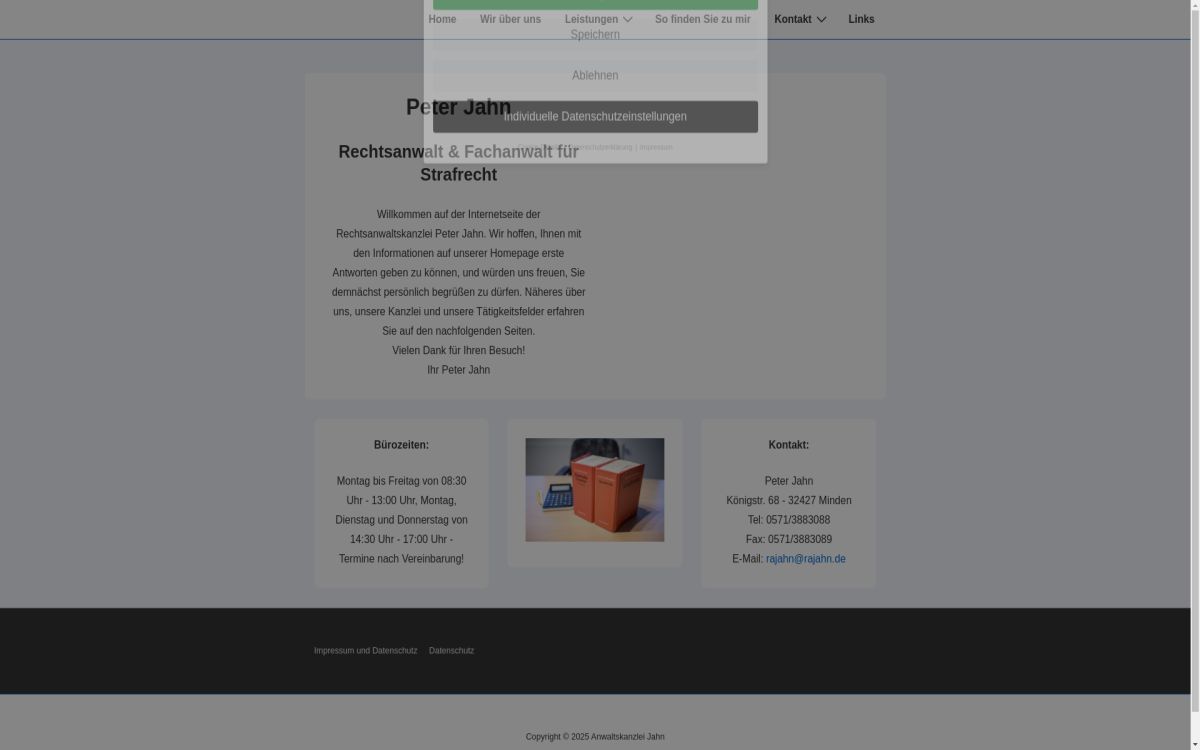The height and width of the screenshot is (750, 1200).
Task: Reject cookies via the Ablehnen button
Action: 594,75
